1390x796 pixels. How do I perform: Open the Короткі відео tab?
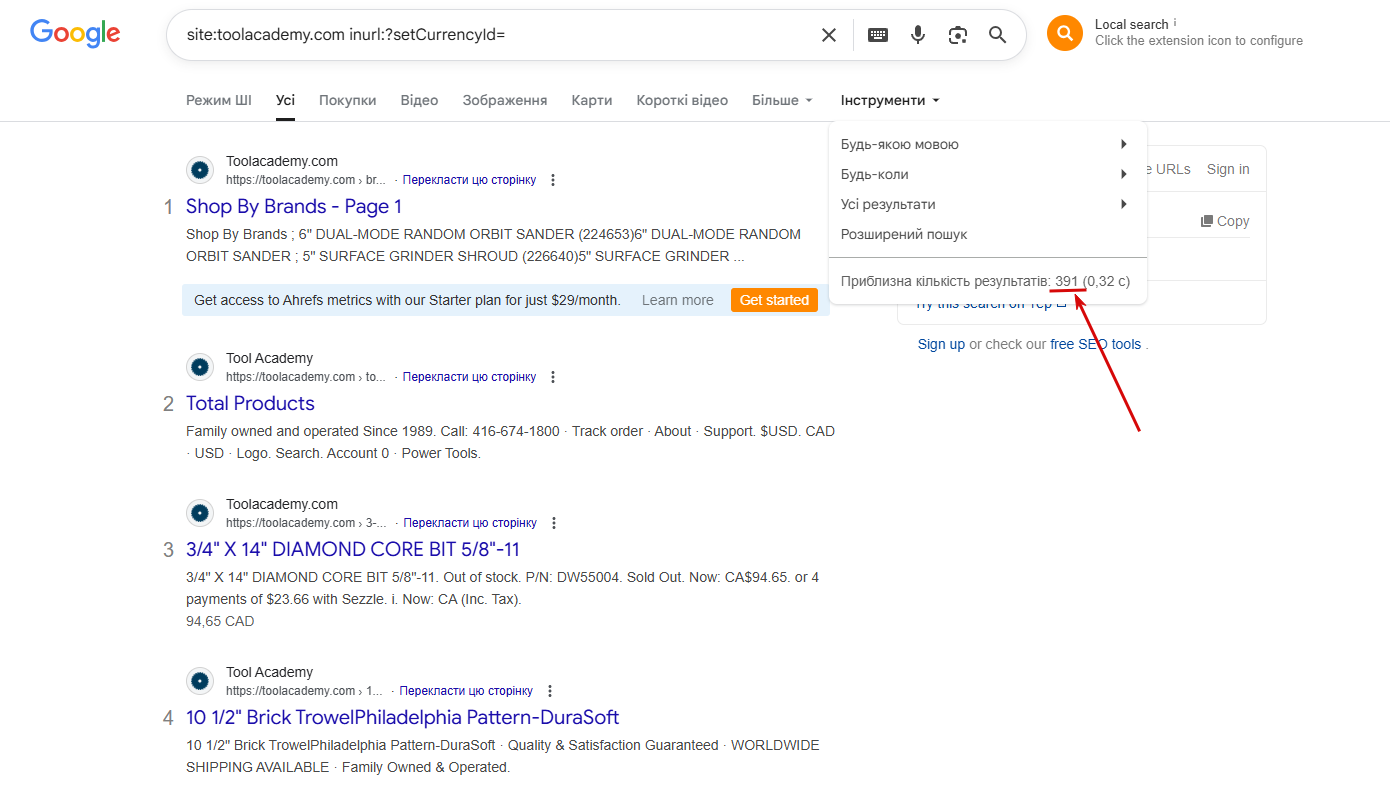tap(682, 100)
